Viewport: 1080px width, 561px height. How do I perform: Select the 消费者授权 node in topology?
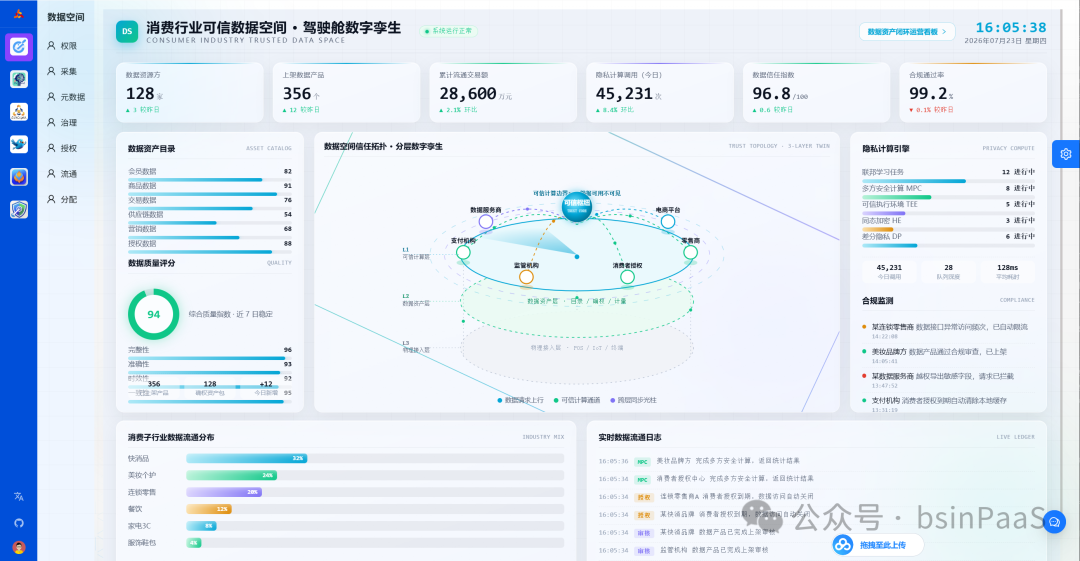tap(627, 277)
